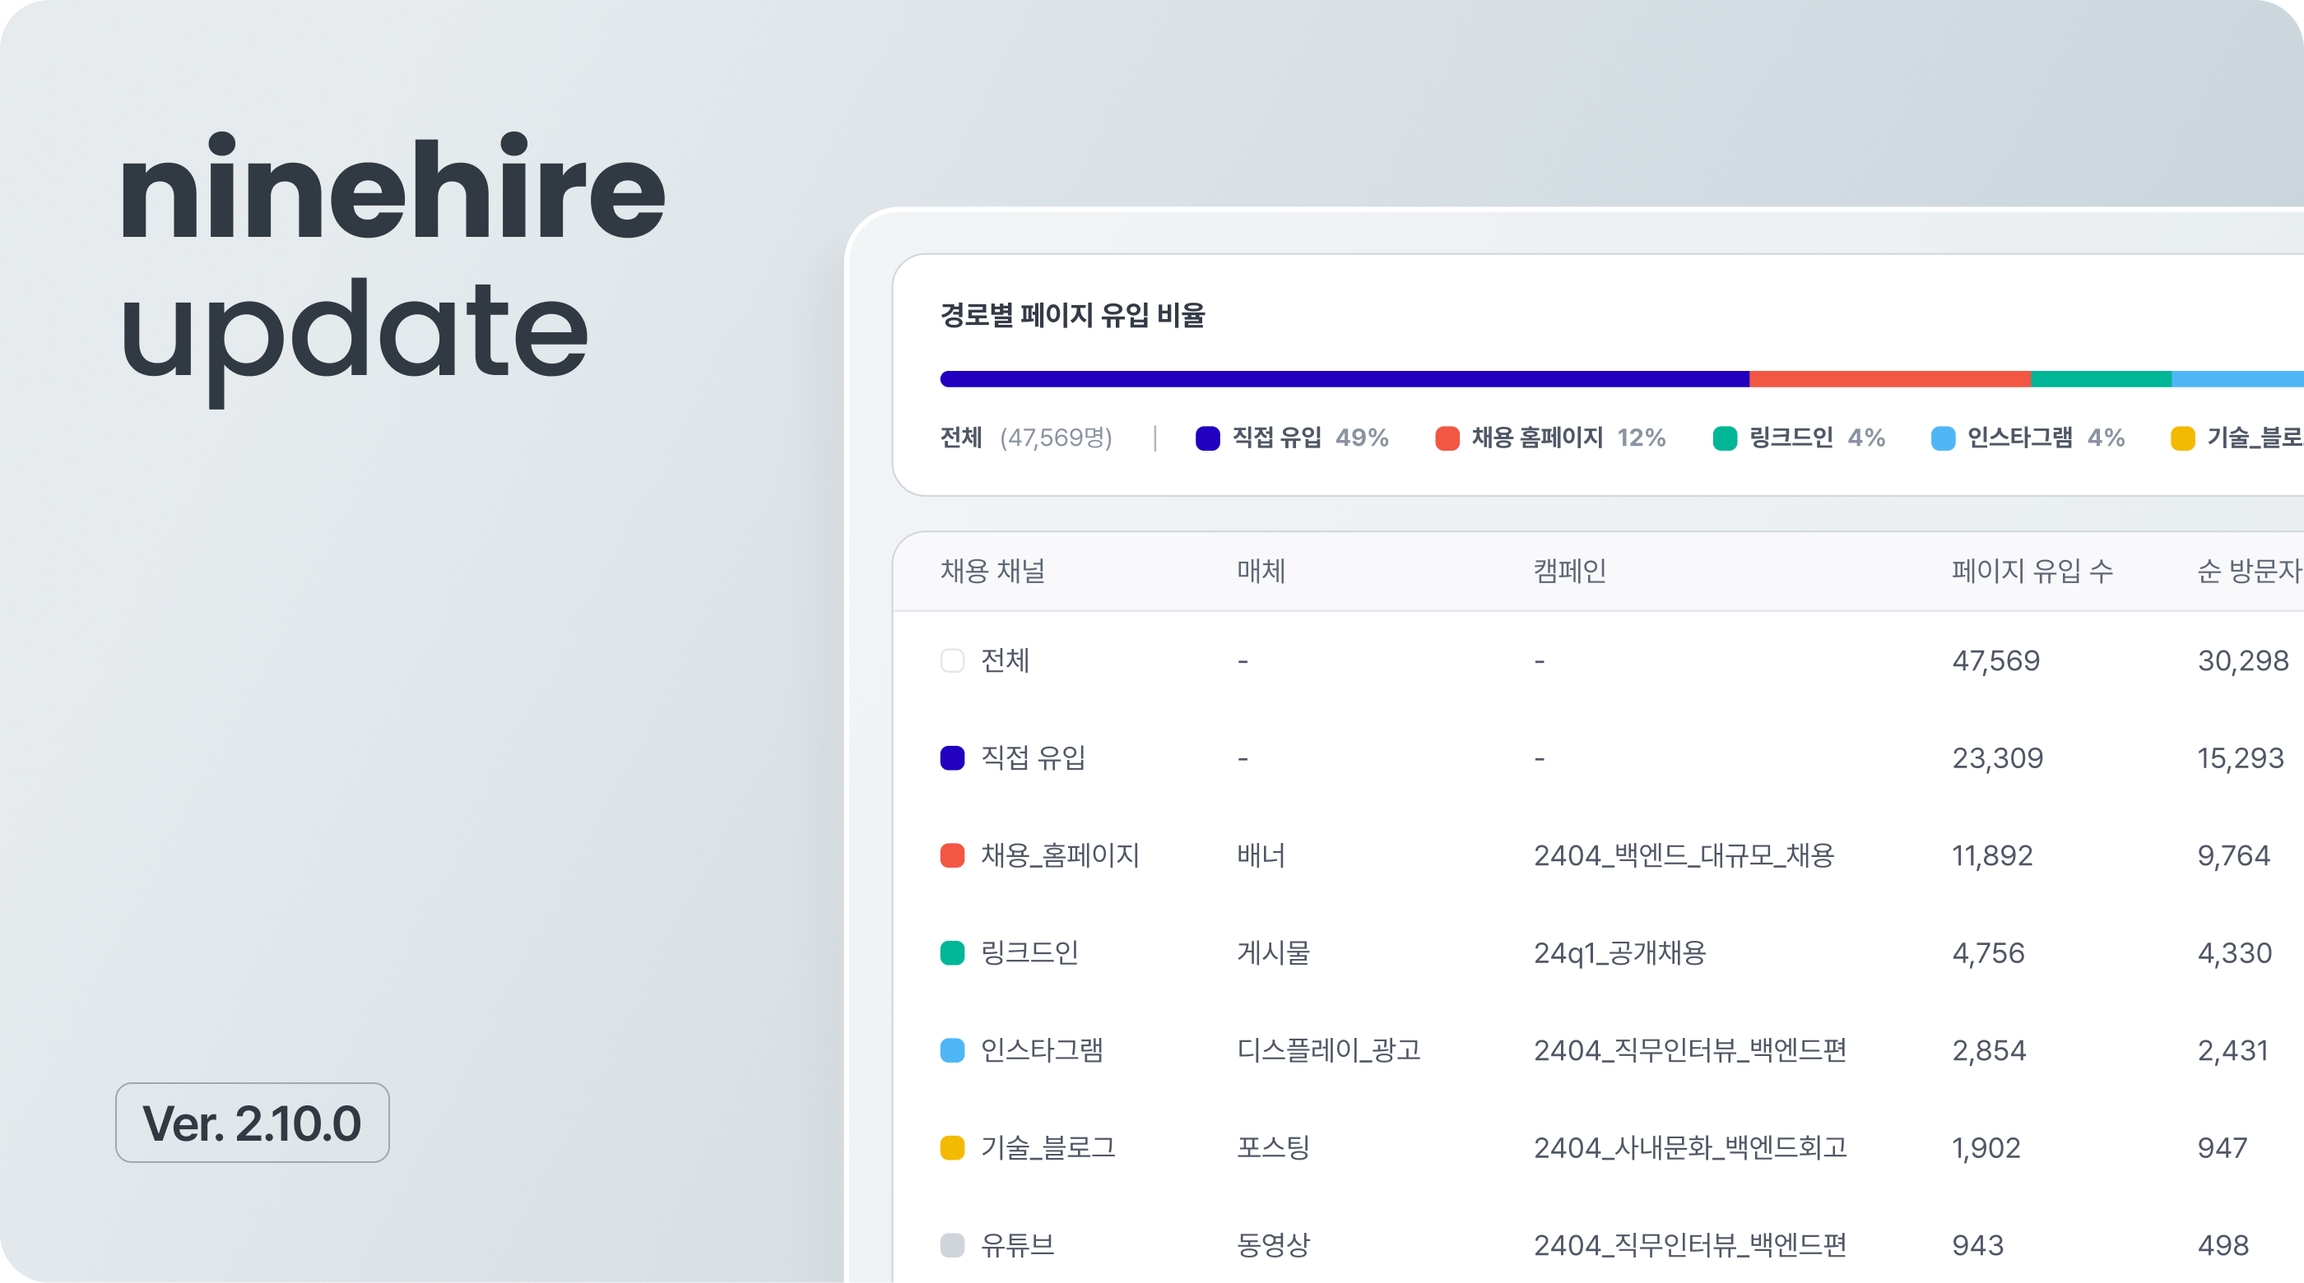Image resolution: width=2304 pixels, height=1283 pixels.
Task: Click the 채용 홈페이지 12% legend swatch
Action: [x=1446, y=438]
